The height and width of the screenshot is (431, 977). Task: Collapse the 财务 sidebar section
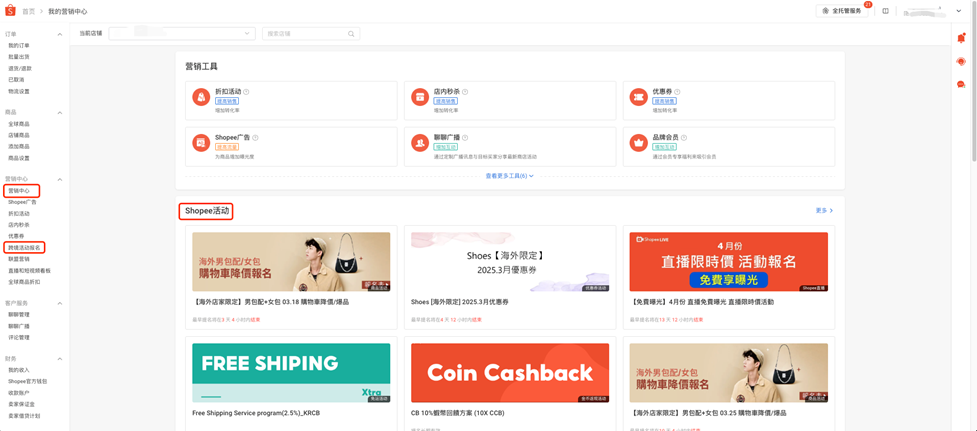(60, 359)
